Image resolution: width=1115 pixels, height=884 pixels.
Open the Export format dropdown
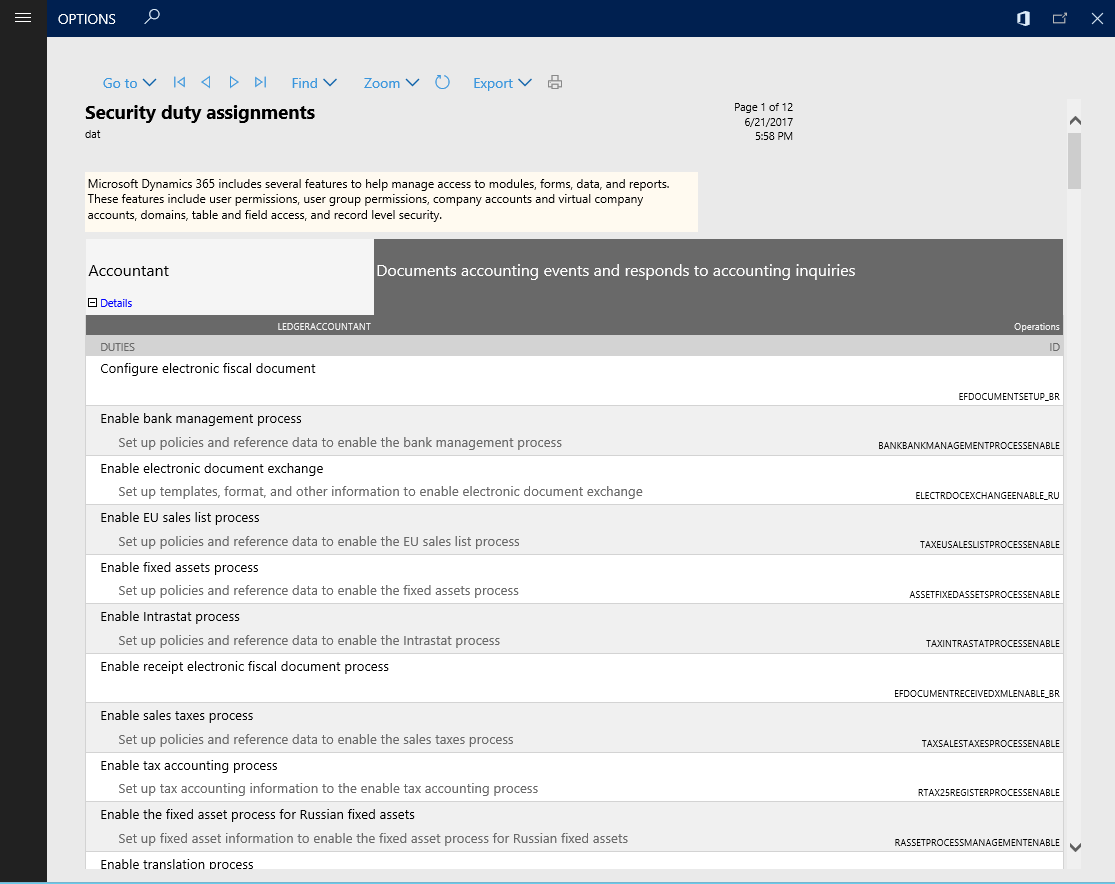(x=502, y=83)
